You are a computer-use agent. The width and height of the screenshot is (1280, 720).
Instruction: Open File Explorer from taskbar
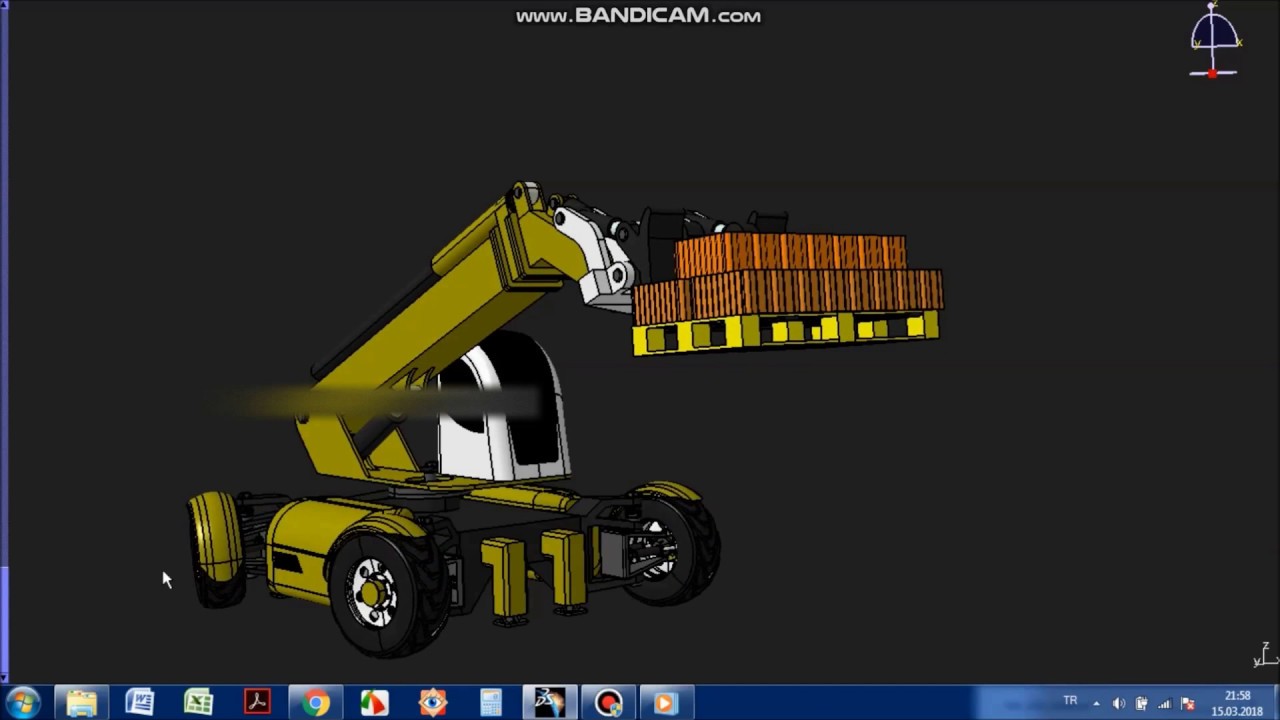click(81, 702)
